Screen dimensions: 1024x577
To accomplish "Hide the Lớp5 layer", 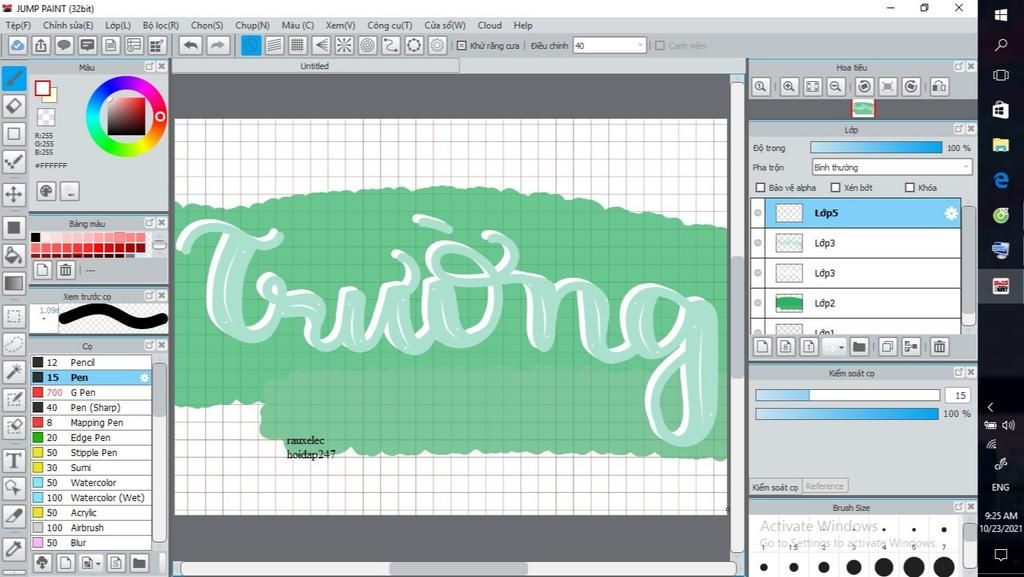I will (758, 213).
